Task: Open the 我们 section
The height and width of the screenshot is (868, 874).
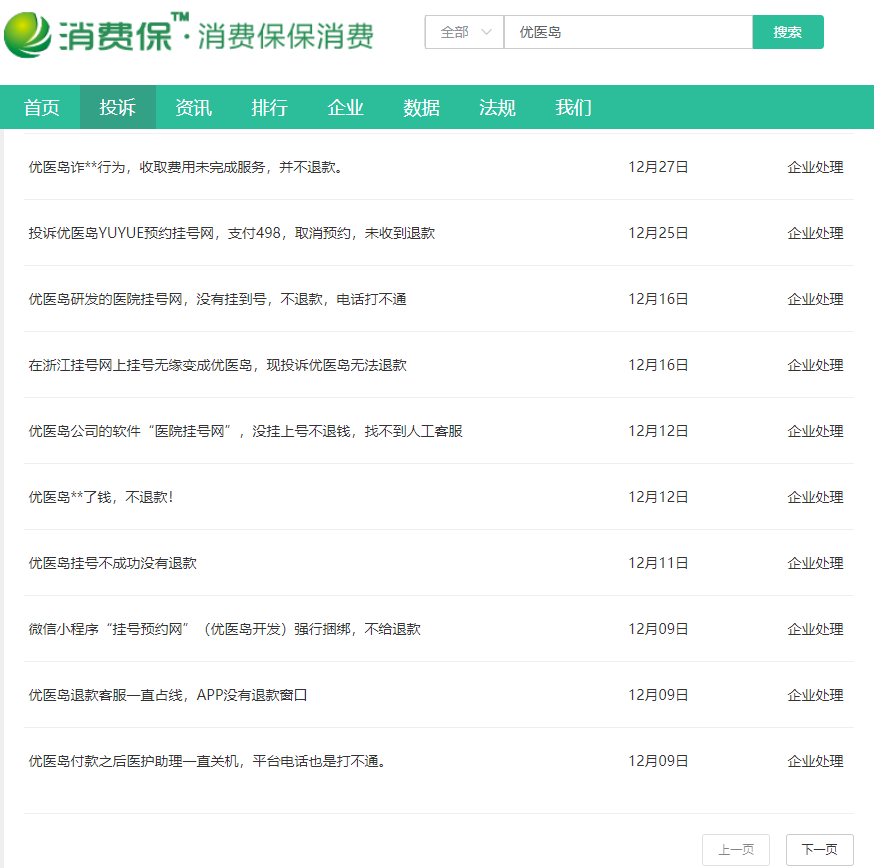Action: coord(572,109)
